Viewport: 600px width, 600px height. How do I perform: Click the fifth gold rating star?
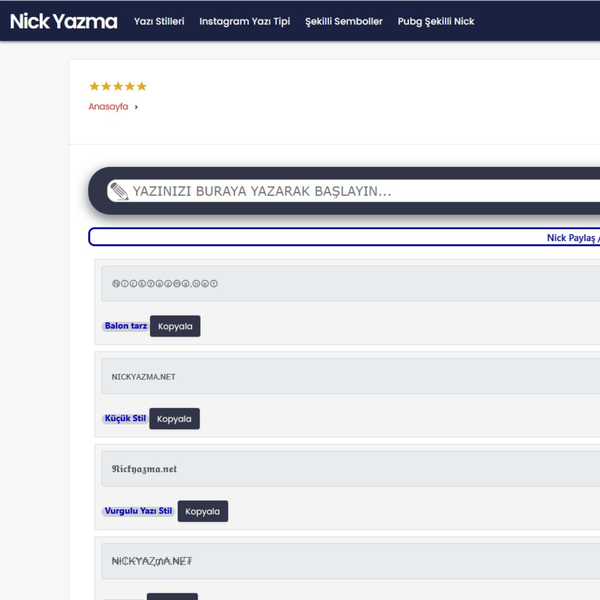pyautogui.click(x=142, y=87)
